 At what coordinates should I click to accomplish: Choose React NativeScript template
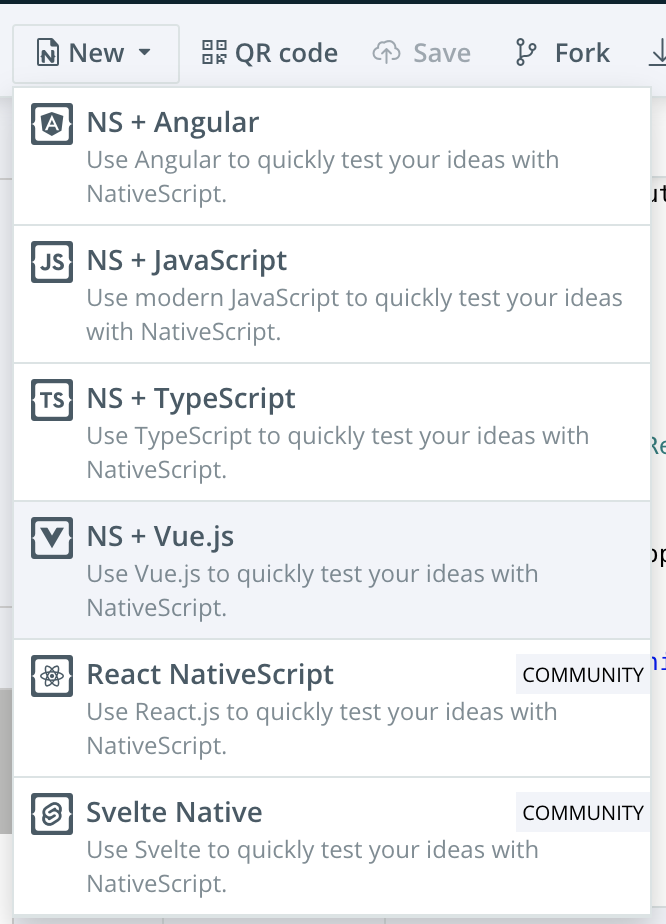point(332,708)
